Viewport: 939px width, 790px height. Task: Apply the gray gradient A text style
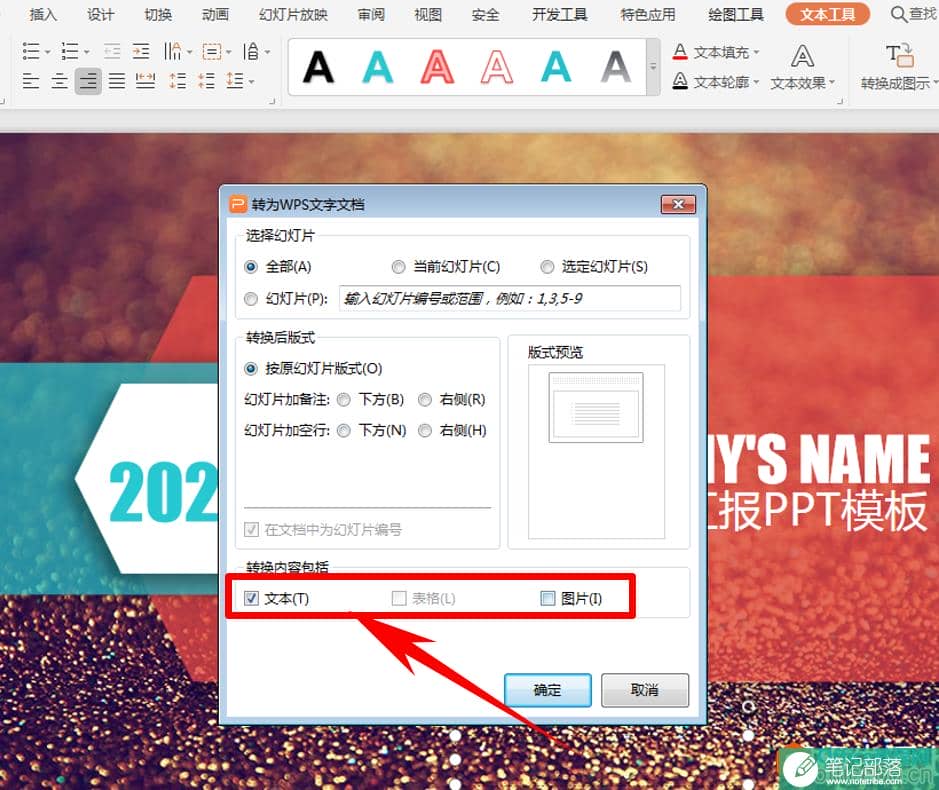(x=616, y=67)
